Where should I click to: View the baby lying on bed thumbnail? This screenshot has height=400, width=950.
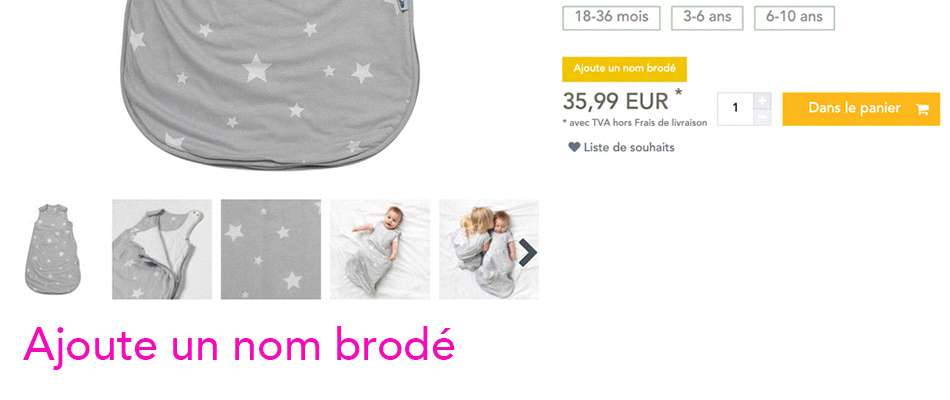click(x=380, y=249)
